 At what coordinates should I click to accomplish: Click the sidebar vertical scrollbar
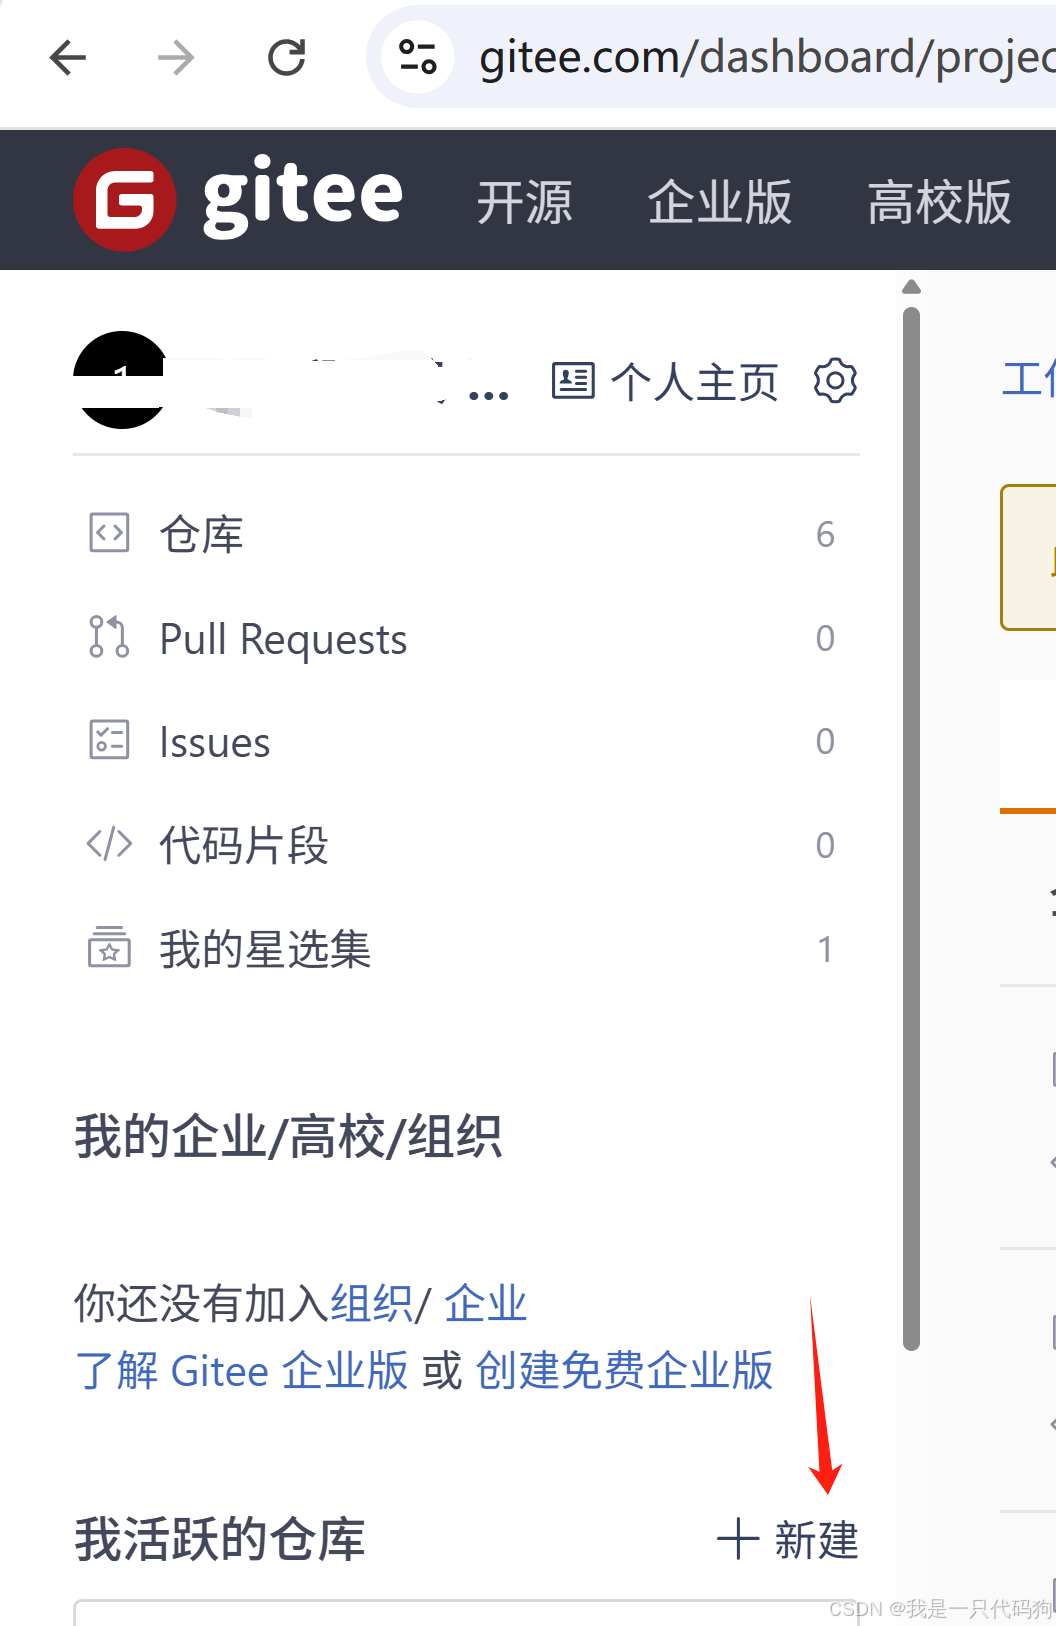[x=911, y=829]
